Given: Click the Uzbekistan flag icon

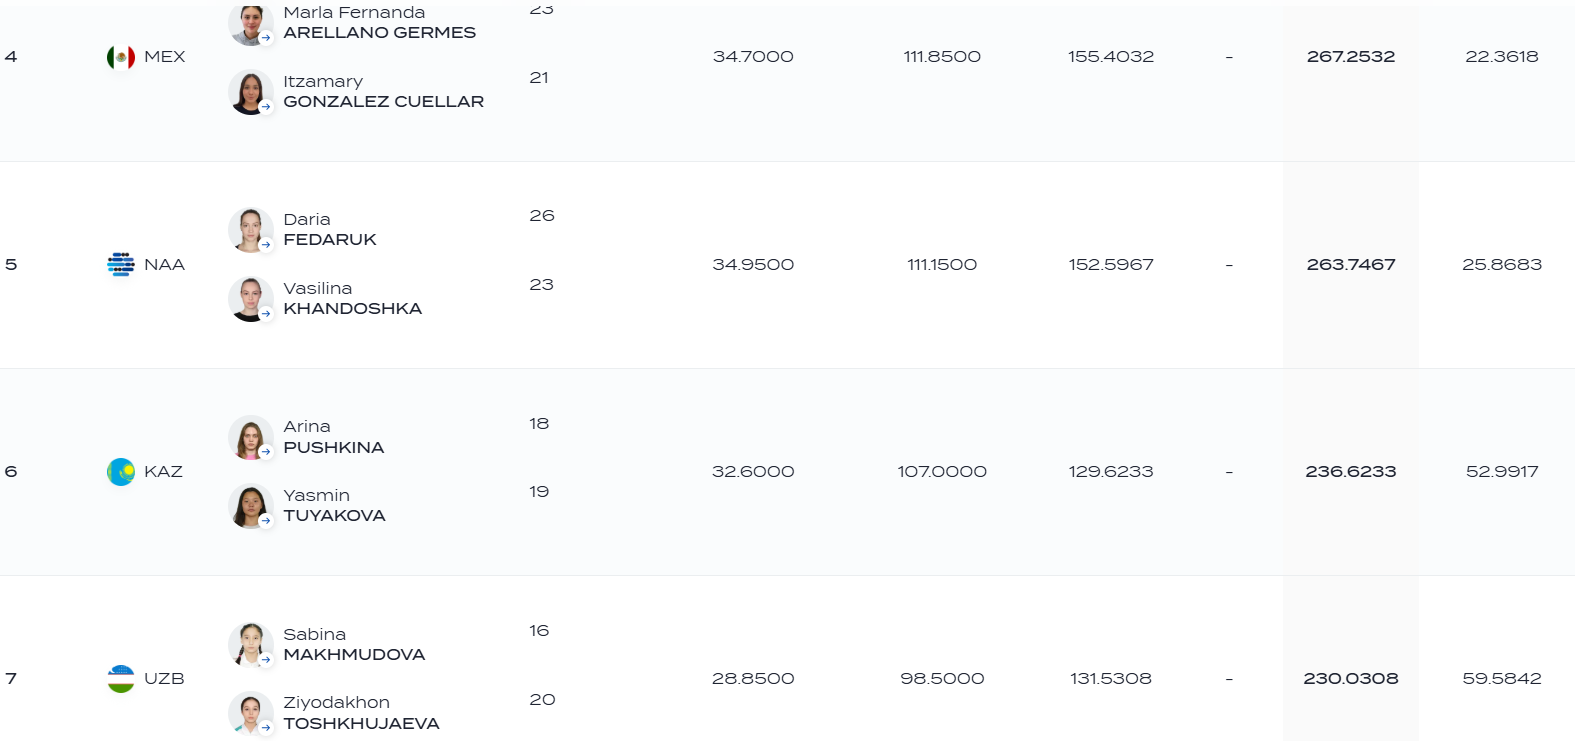Looking at the screenshot, I should point(121,679).
